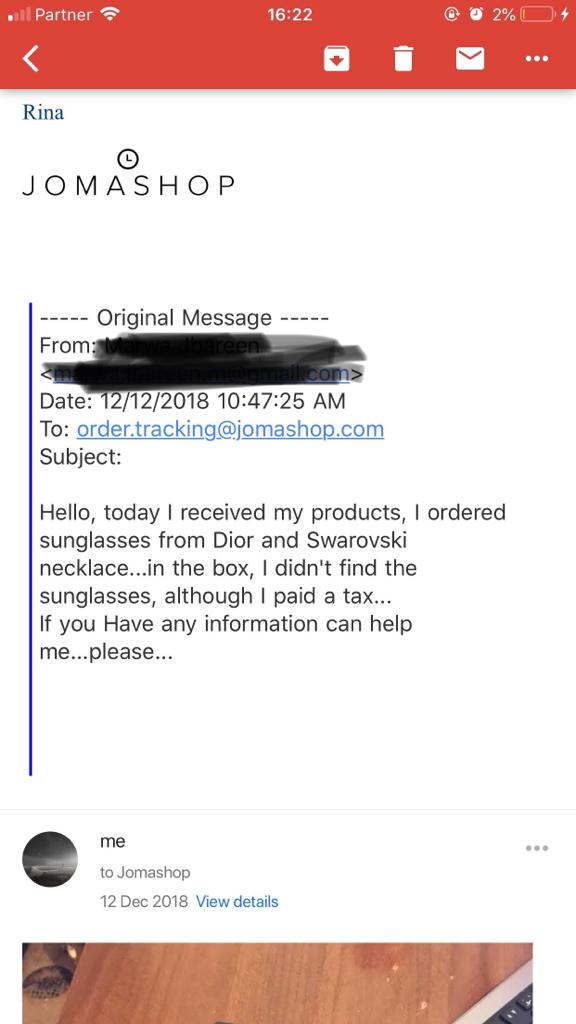This screenshot has width=576, height=1024.
Task: Tap the Wi-Fi indicator in status bar
Action: 112,14
